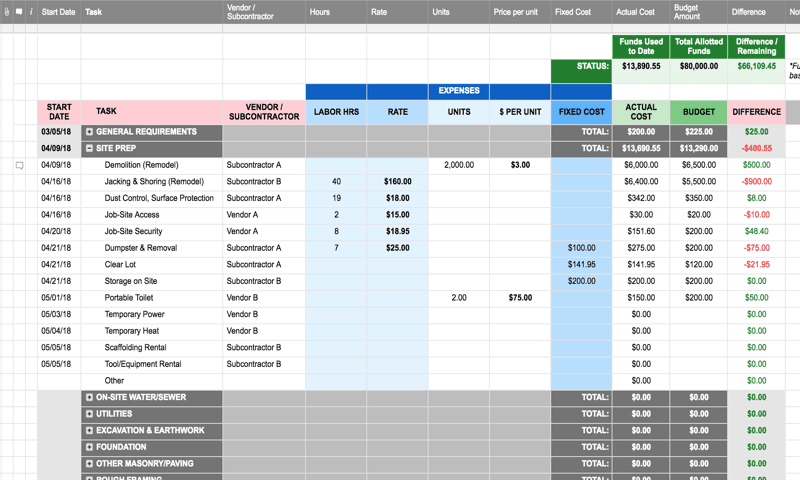Expand the Other Masonry/Paving section
The height and width of the screenshot is (480, 800).
(89, 464)
